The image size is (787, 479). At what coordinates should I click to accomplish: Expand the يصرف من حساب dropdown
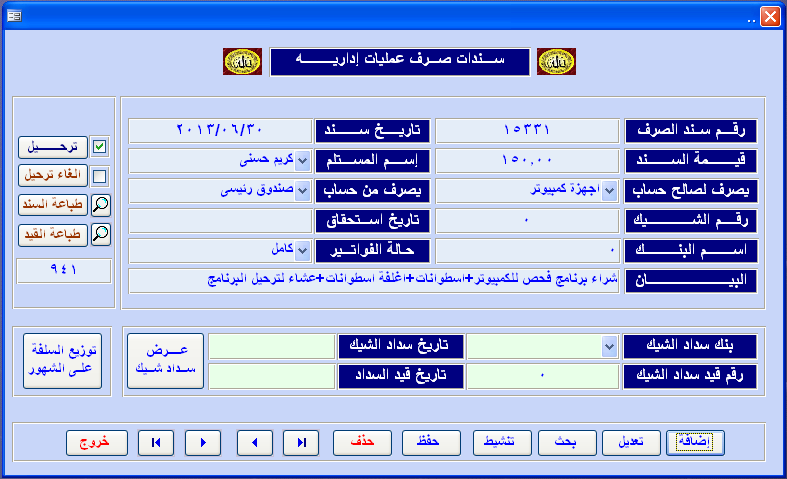[303, 190]
